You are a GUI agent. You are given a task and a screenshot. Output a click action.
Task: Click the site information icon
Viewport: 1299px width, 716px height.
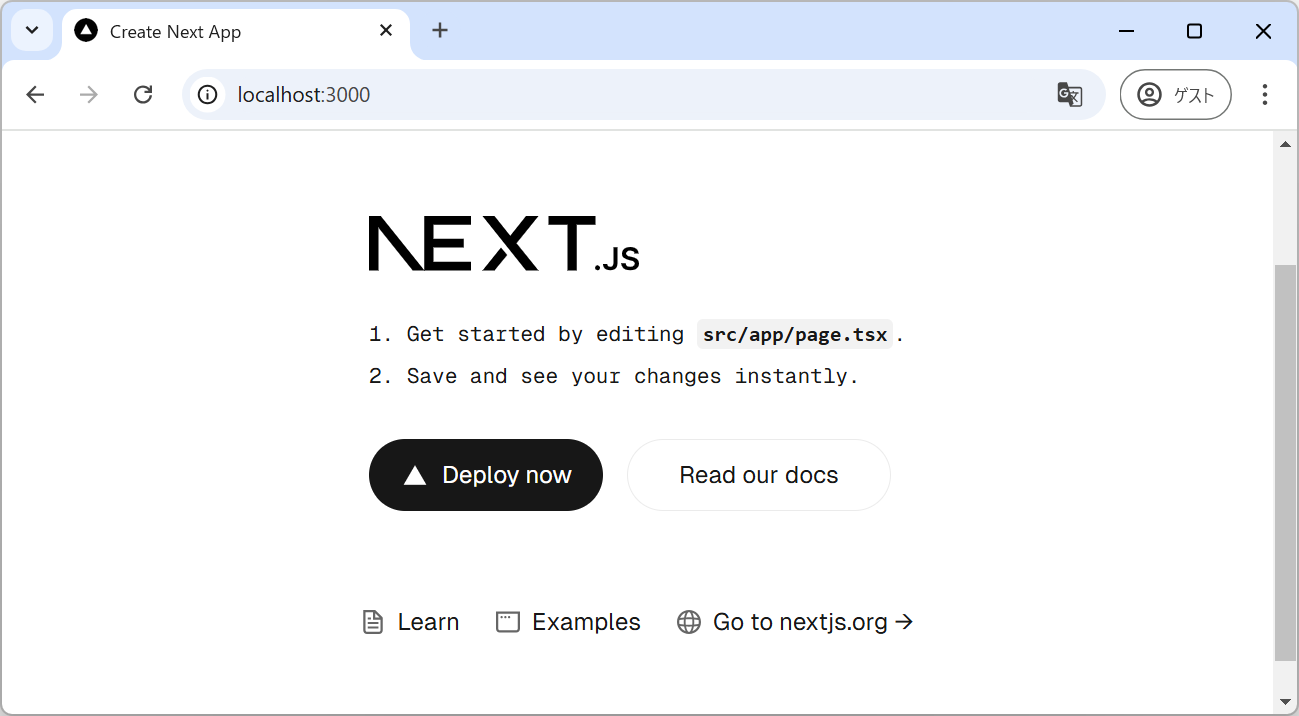(x=207, y=95)
